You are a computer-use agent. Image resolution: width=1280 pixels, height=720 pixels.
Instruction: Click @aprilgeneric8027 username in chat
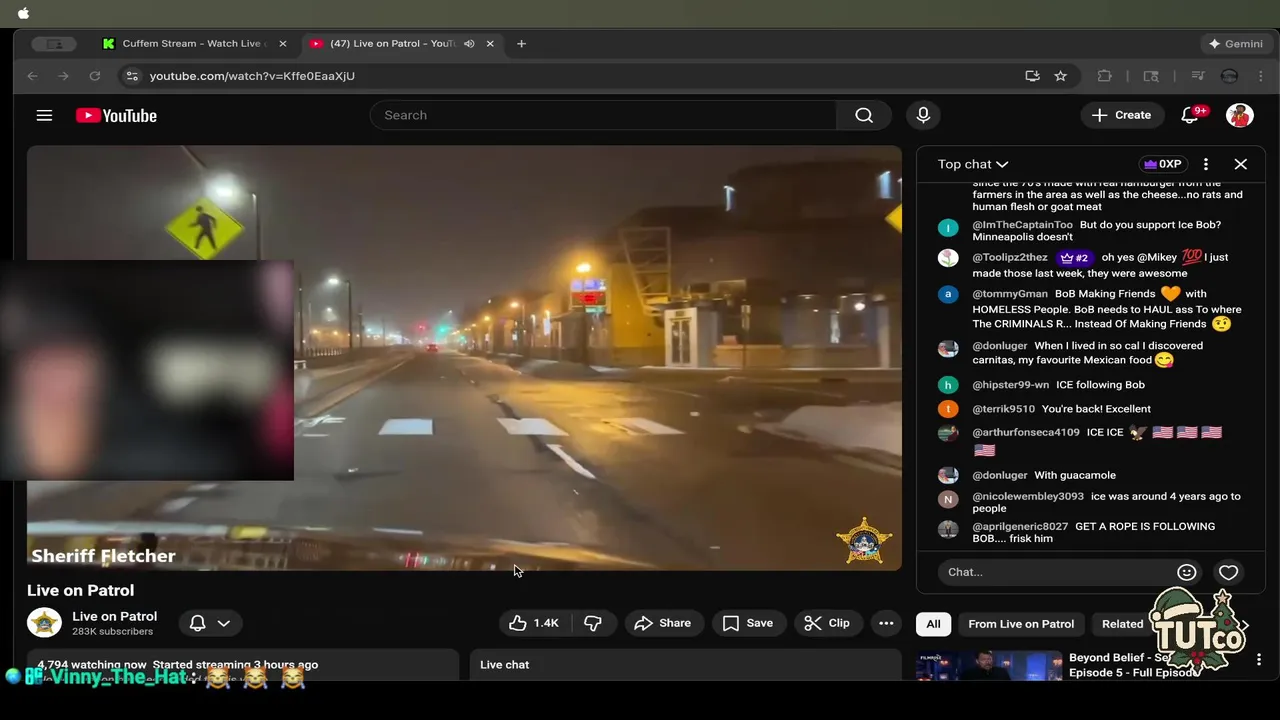[1020, 526]
